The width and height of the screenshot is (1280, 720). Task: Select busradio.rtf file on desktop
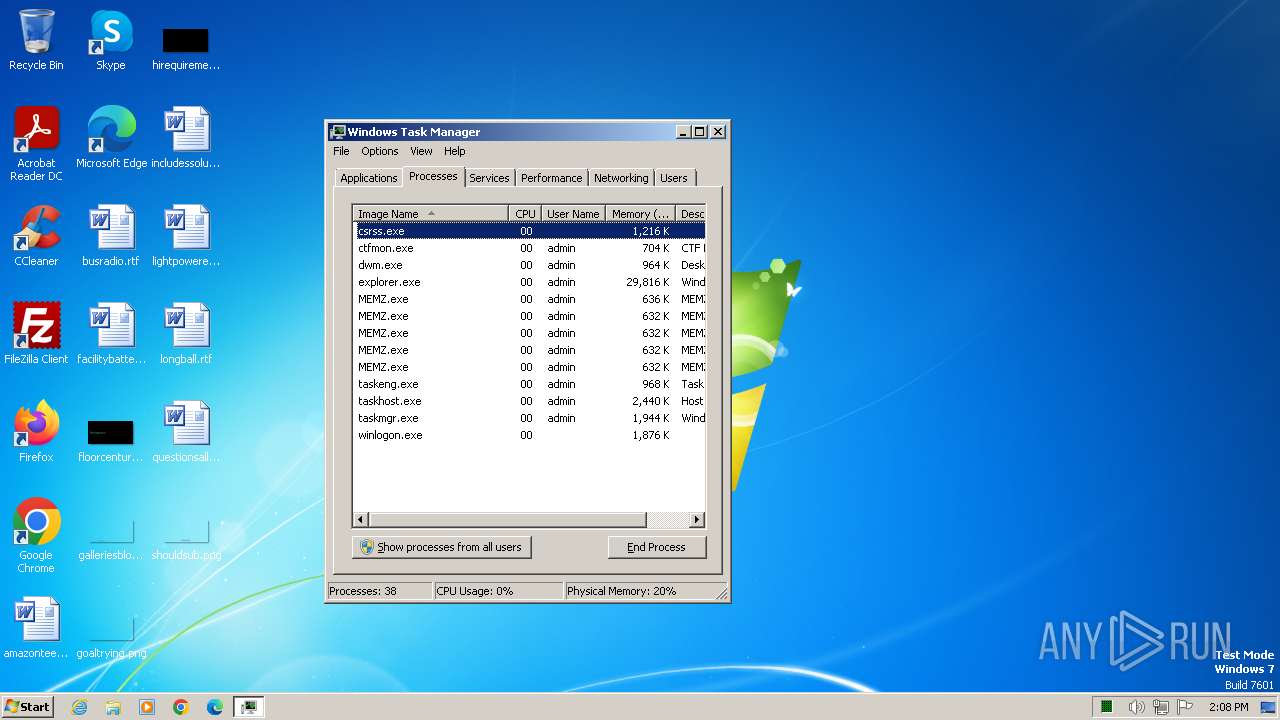point(111,236)
